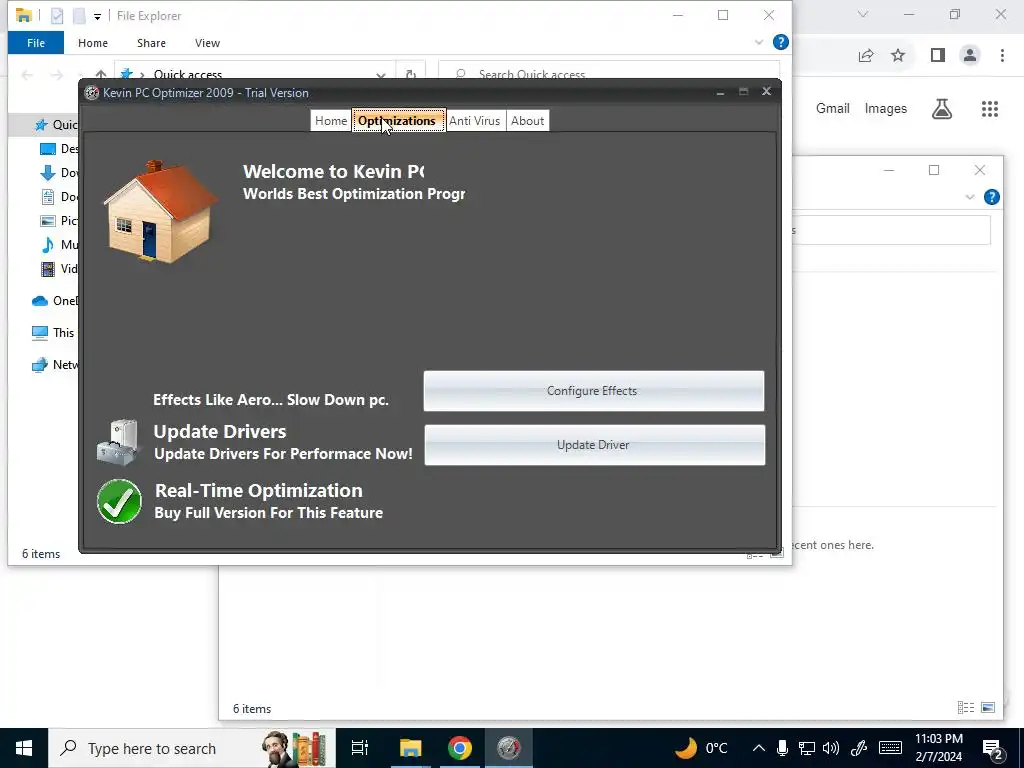Select Documents in the navigation pane
1024x768 pixels.
(x=59, y=197)
